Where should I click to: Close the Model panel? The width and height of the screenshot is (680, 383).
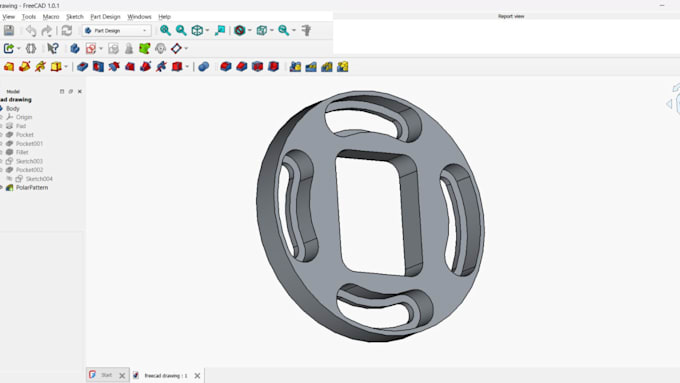80,92
